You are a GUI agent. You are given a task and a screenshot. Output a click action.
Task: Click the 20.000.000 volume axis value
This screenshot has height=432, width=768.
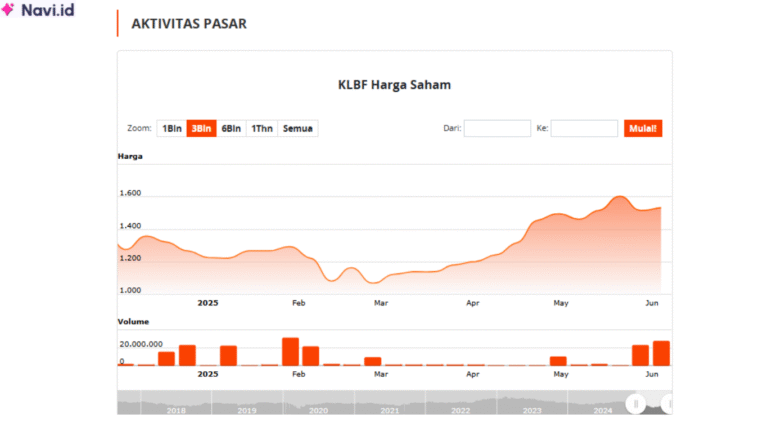tap(141, 344)
